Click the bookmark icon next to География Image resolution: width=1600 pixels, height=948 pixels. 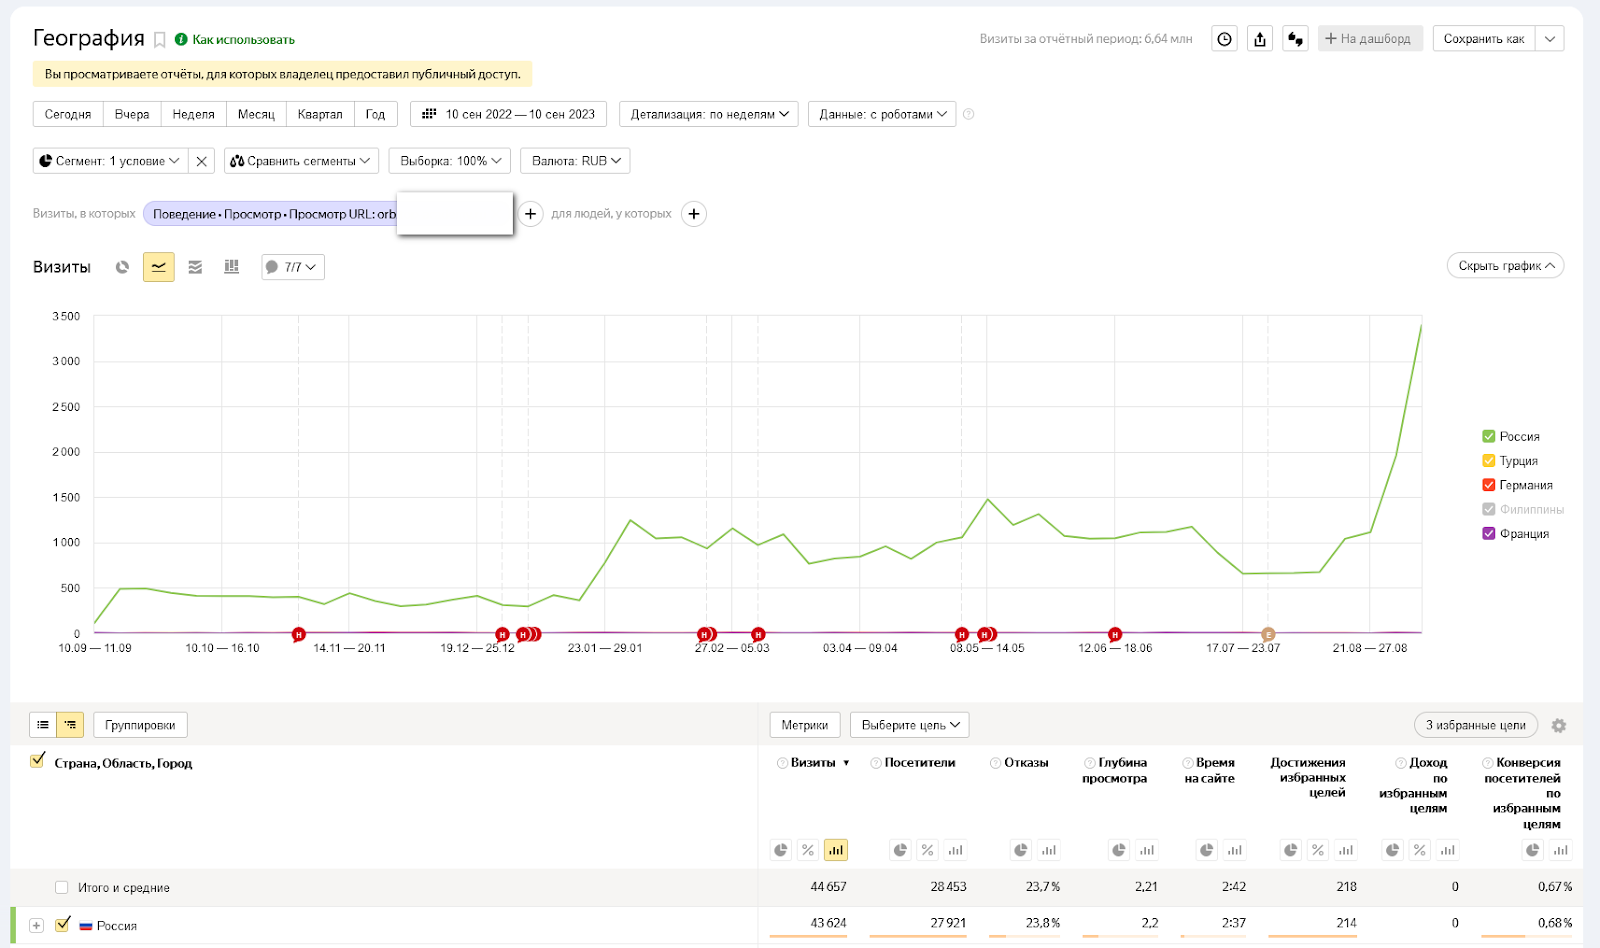pos(159,40)
